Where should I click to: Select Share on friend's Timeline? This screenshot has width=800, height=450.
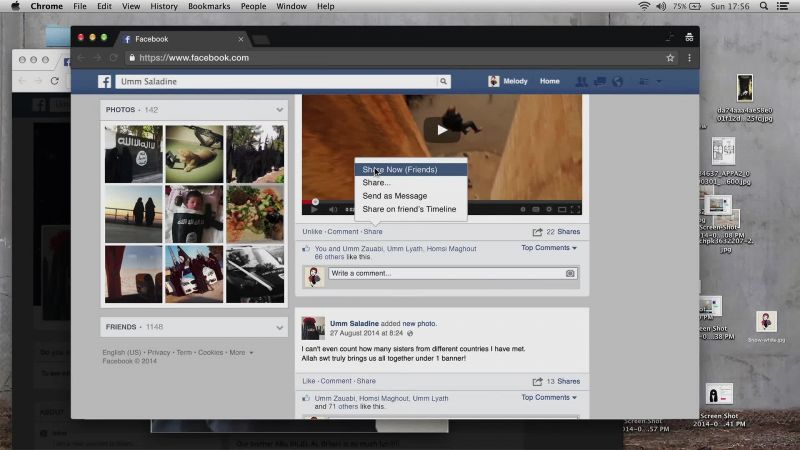(411, 209)
